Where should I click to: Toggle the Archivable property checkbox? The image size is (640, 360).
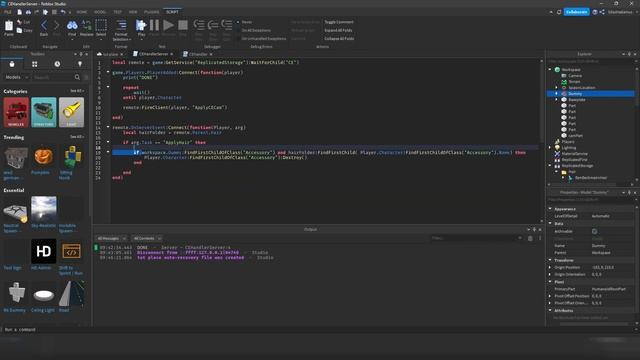tap(594, 231)
